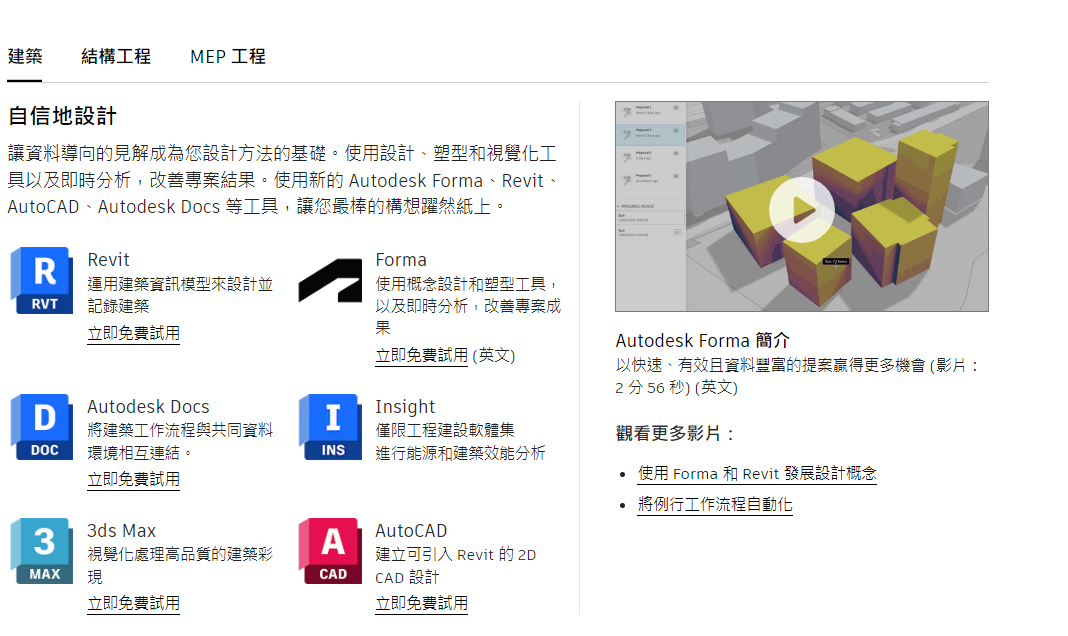Image resolution: width=1068 pixels, height=636 pixels.
Task: Play the Autodesk Forma intro video
Action: pos(802,210)
